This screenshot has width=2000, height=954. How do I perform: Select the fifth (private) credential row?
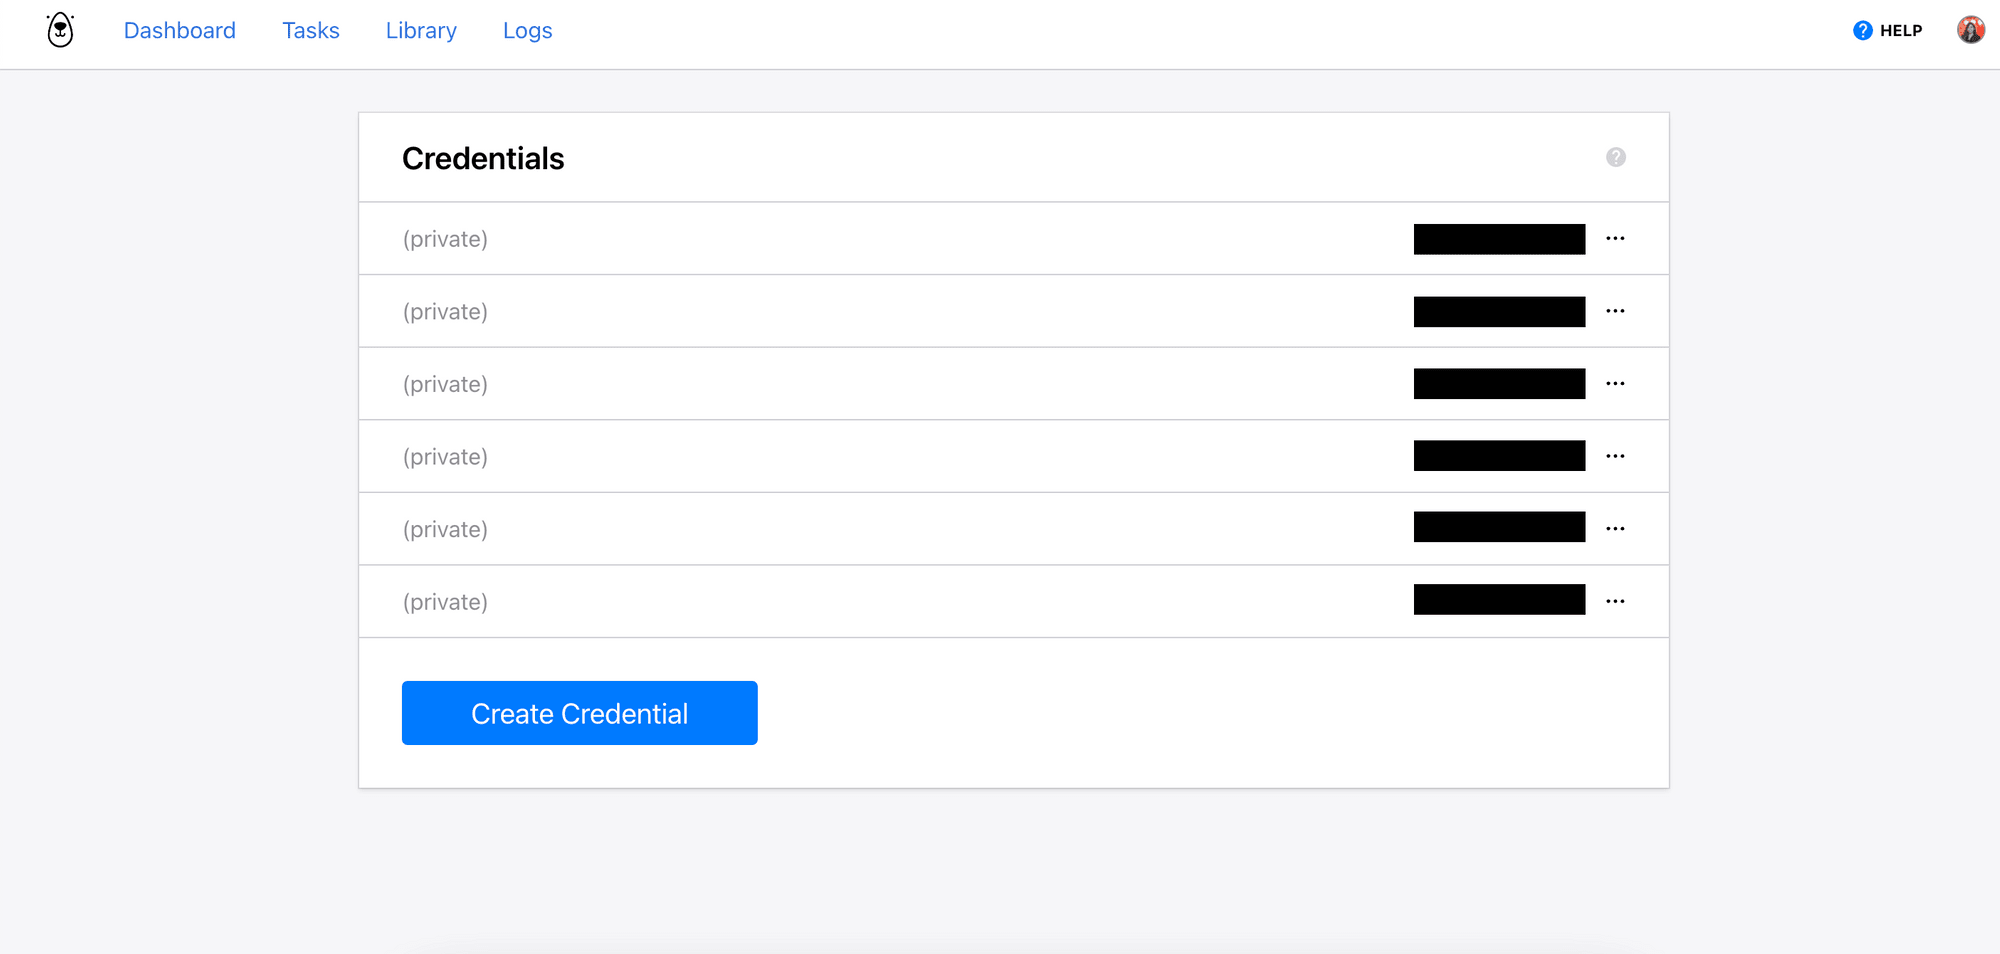(445, 528)
